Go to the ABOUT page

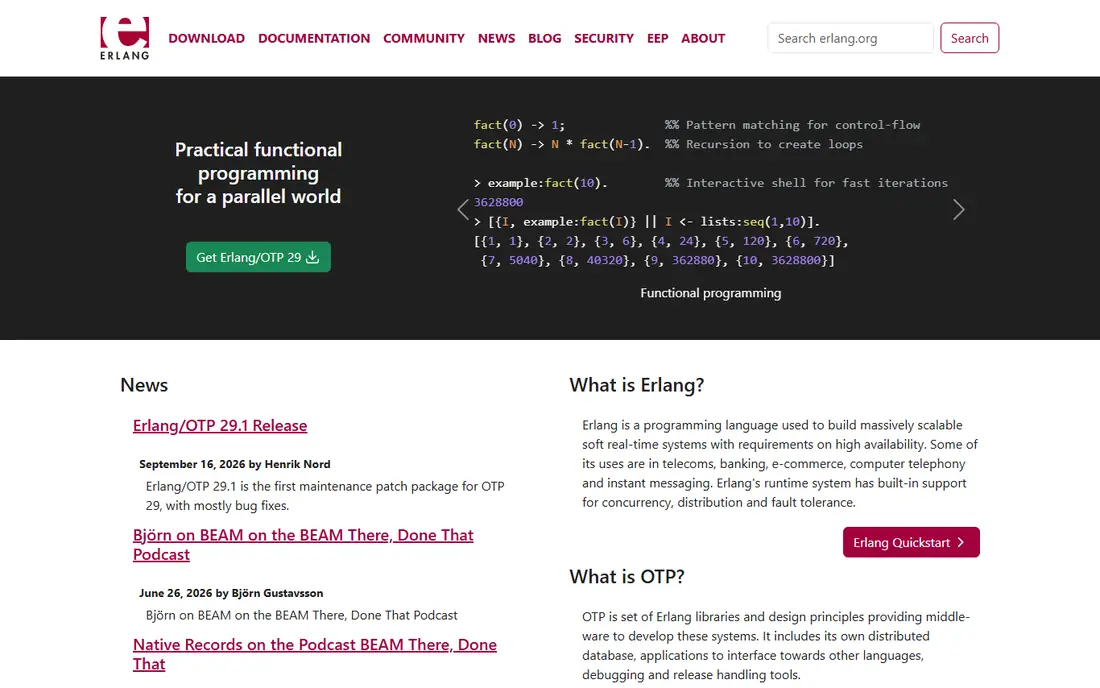(x=703, y=39)
